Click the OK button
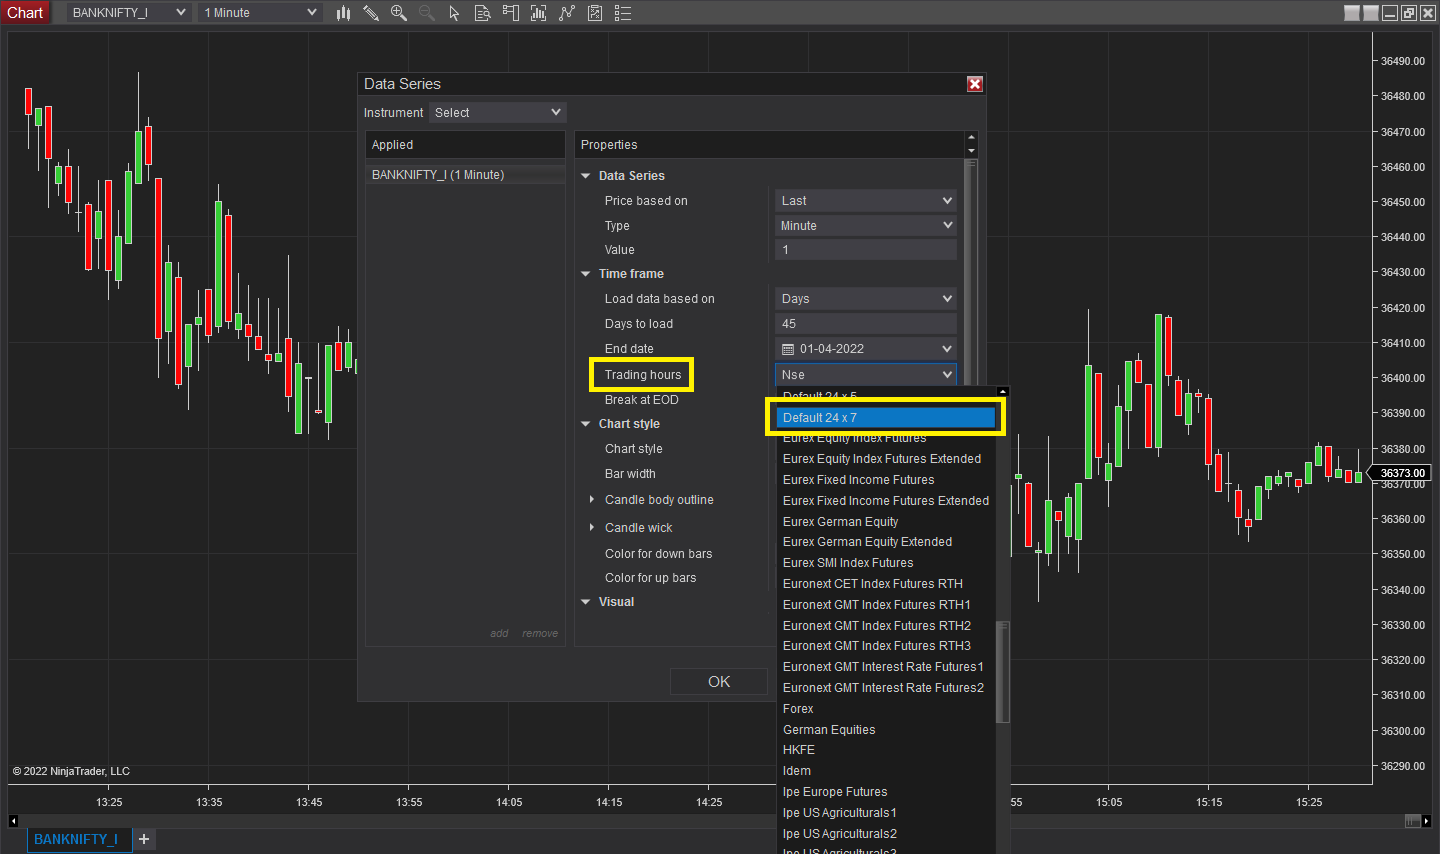The height and width of the screenshot is (854, 1440). click(x=719, y=682)
